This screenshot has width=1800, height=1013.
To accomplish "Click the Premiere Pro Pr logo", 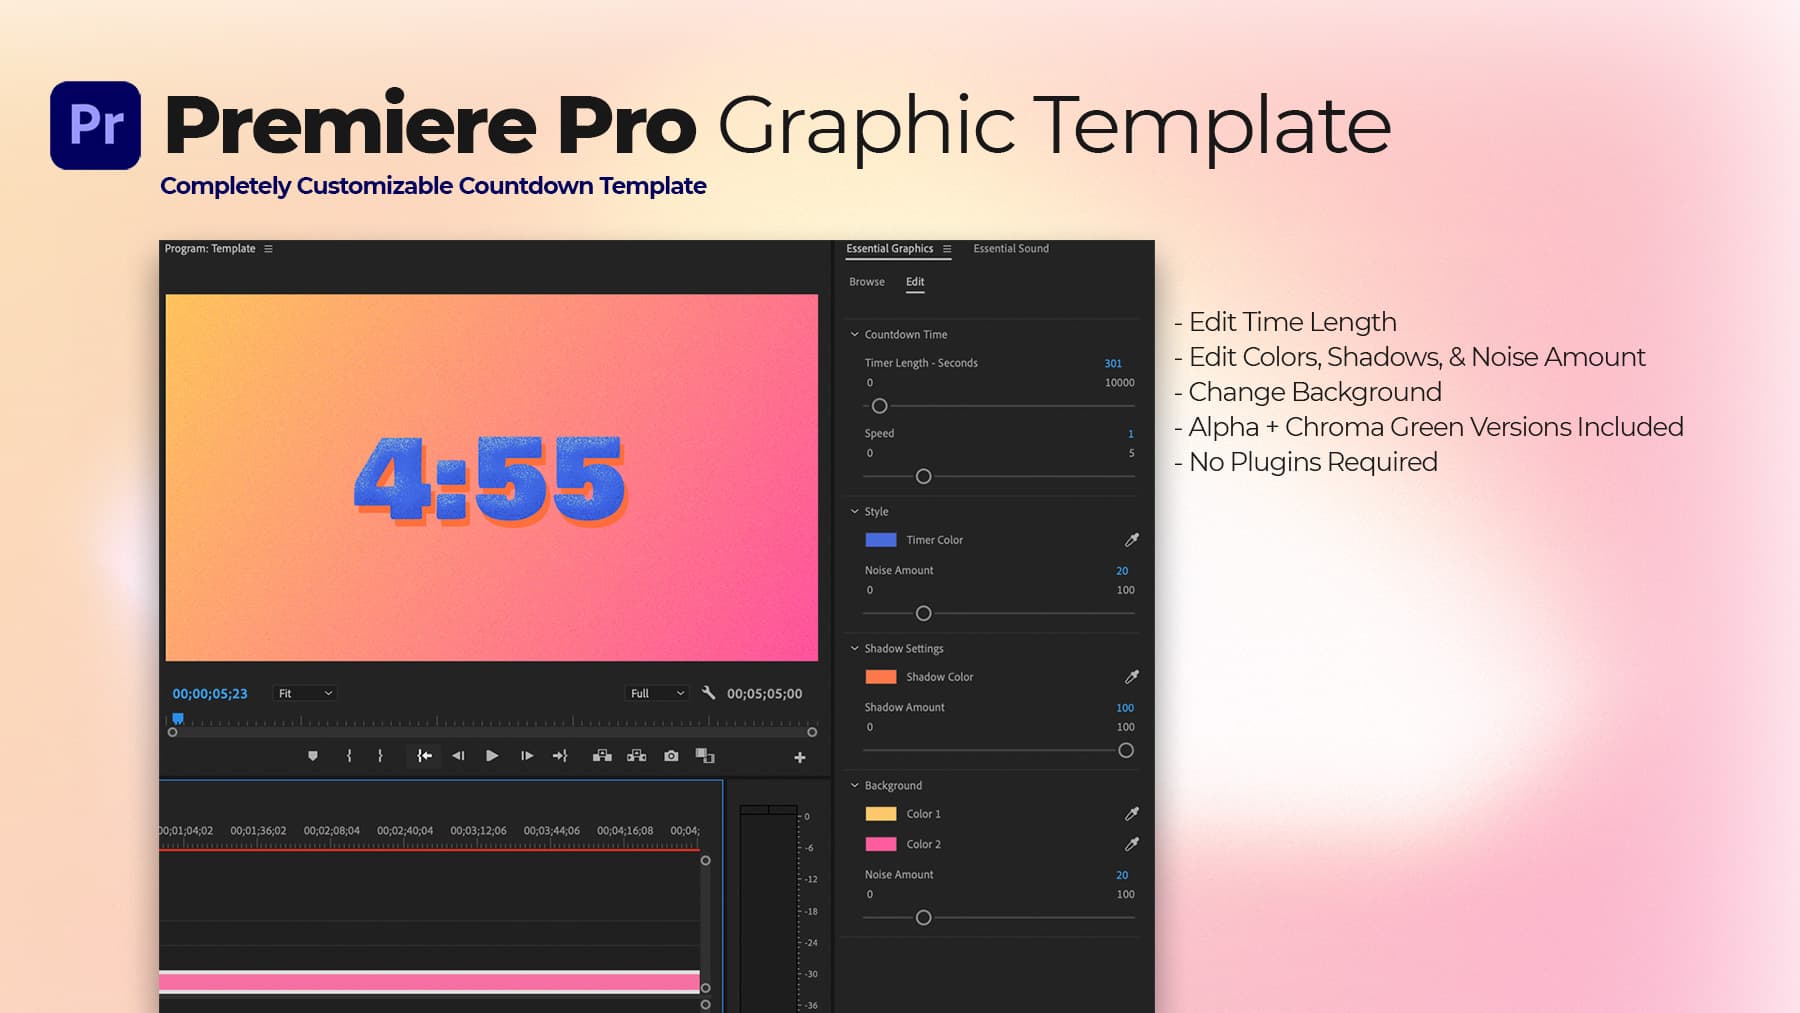I will [95, 125].
